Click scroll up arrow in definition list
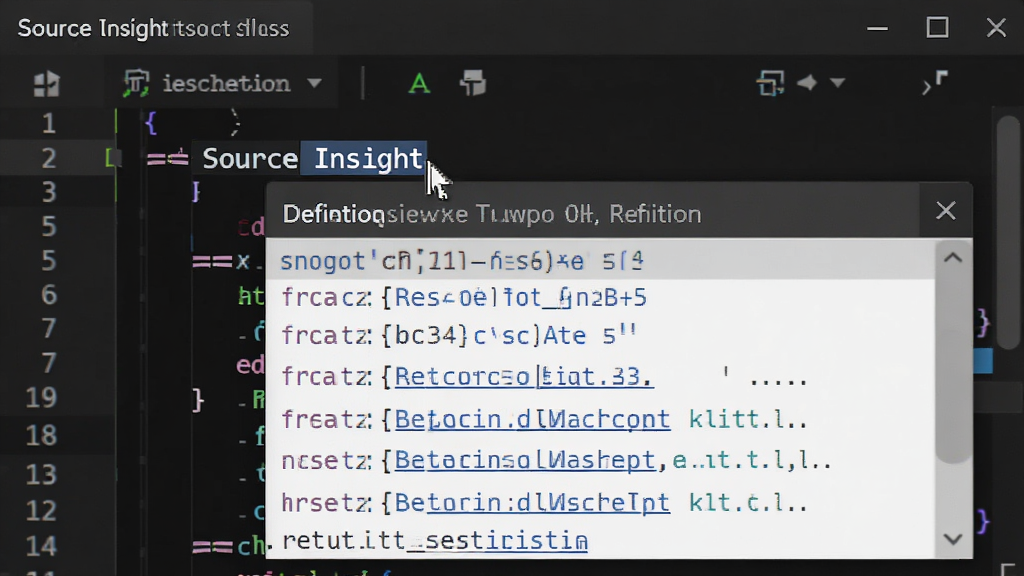Image resolution: width=1024 pixels, height=576 pixels. click(x=953, y=258)
